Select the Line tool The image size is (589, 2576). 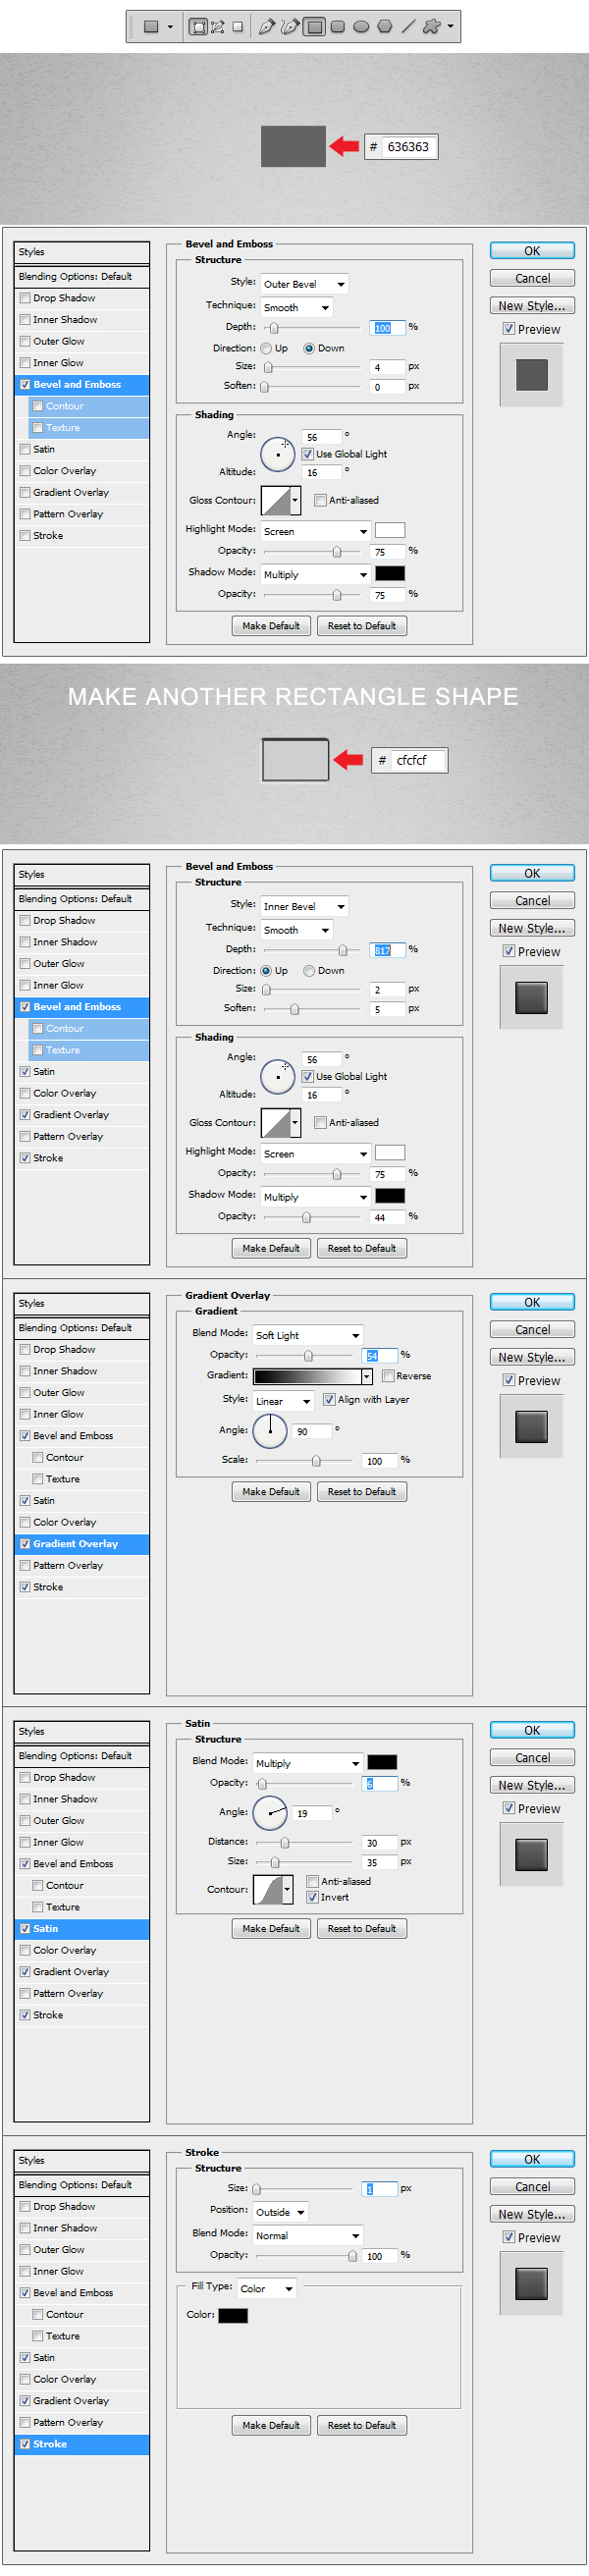tap(408, 27)
